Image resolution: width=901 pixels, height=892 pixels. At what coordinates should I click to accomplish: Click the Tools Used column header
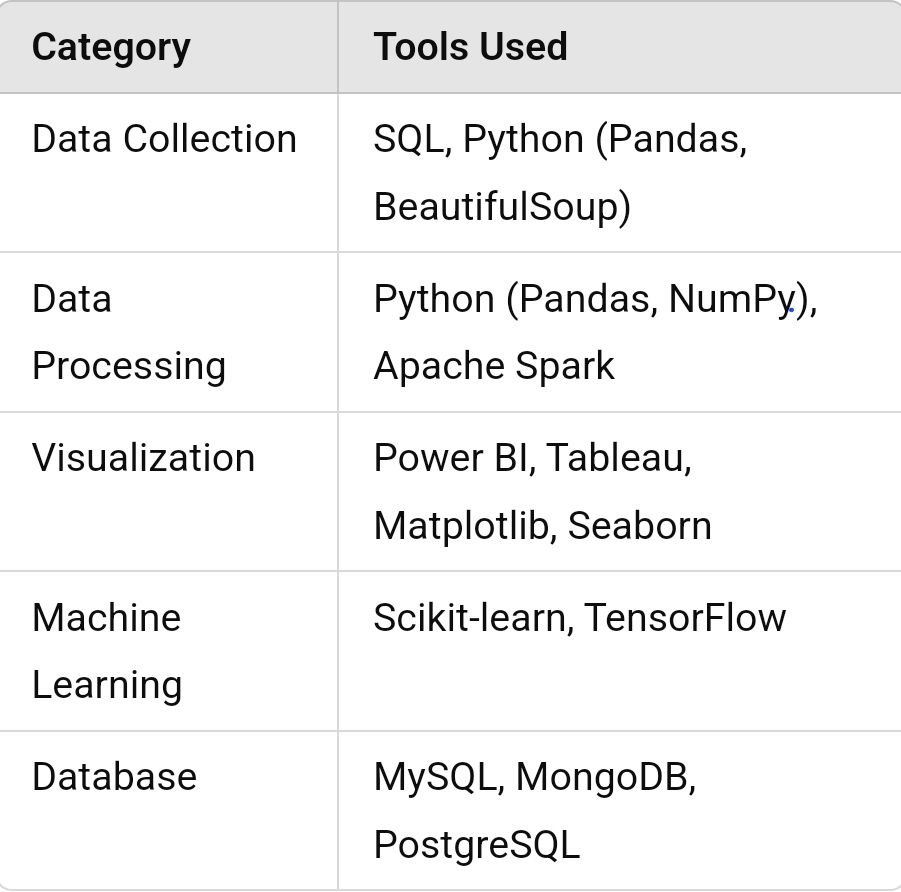point(470,47)
